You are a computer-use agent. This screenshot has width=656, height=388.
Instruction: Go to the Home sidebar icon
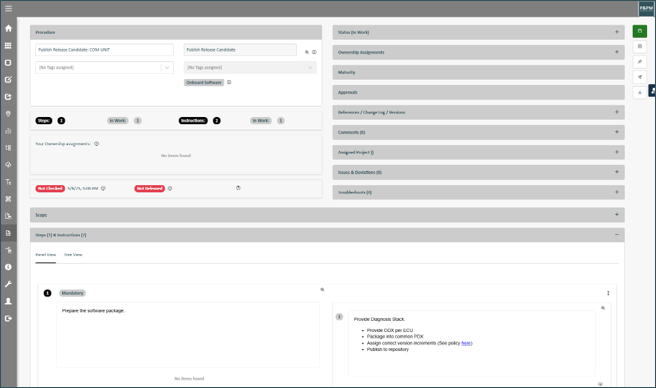(8, 28)
